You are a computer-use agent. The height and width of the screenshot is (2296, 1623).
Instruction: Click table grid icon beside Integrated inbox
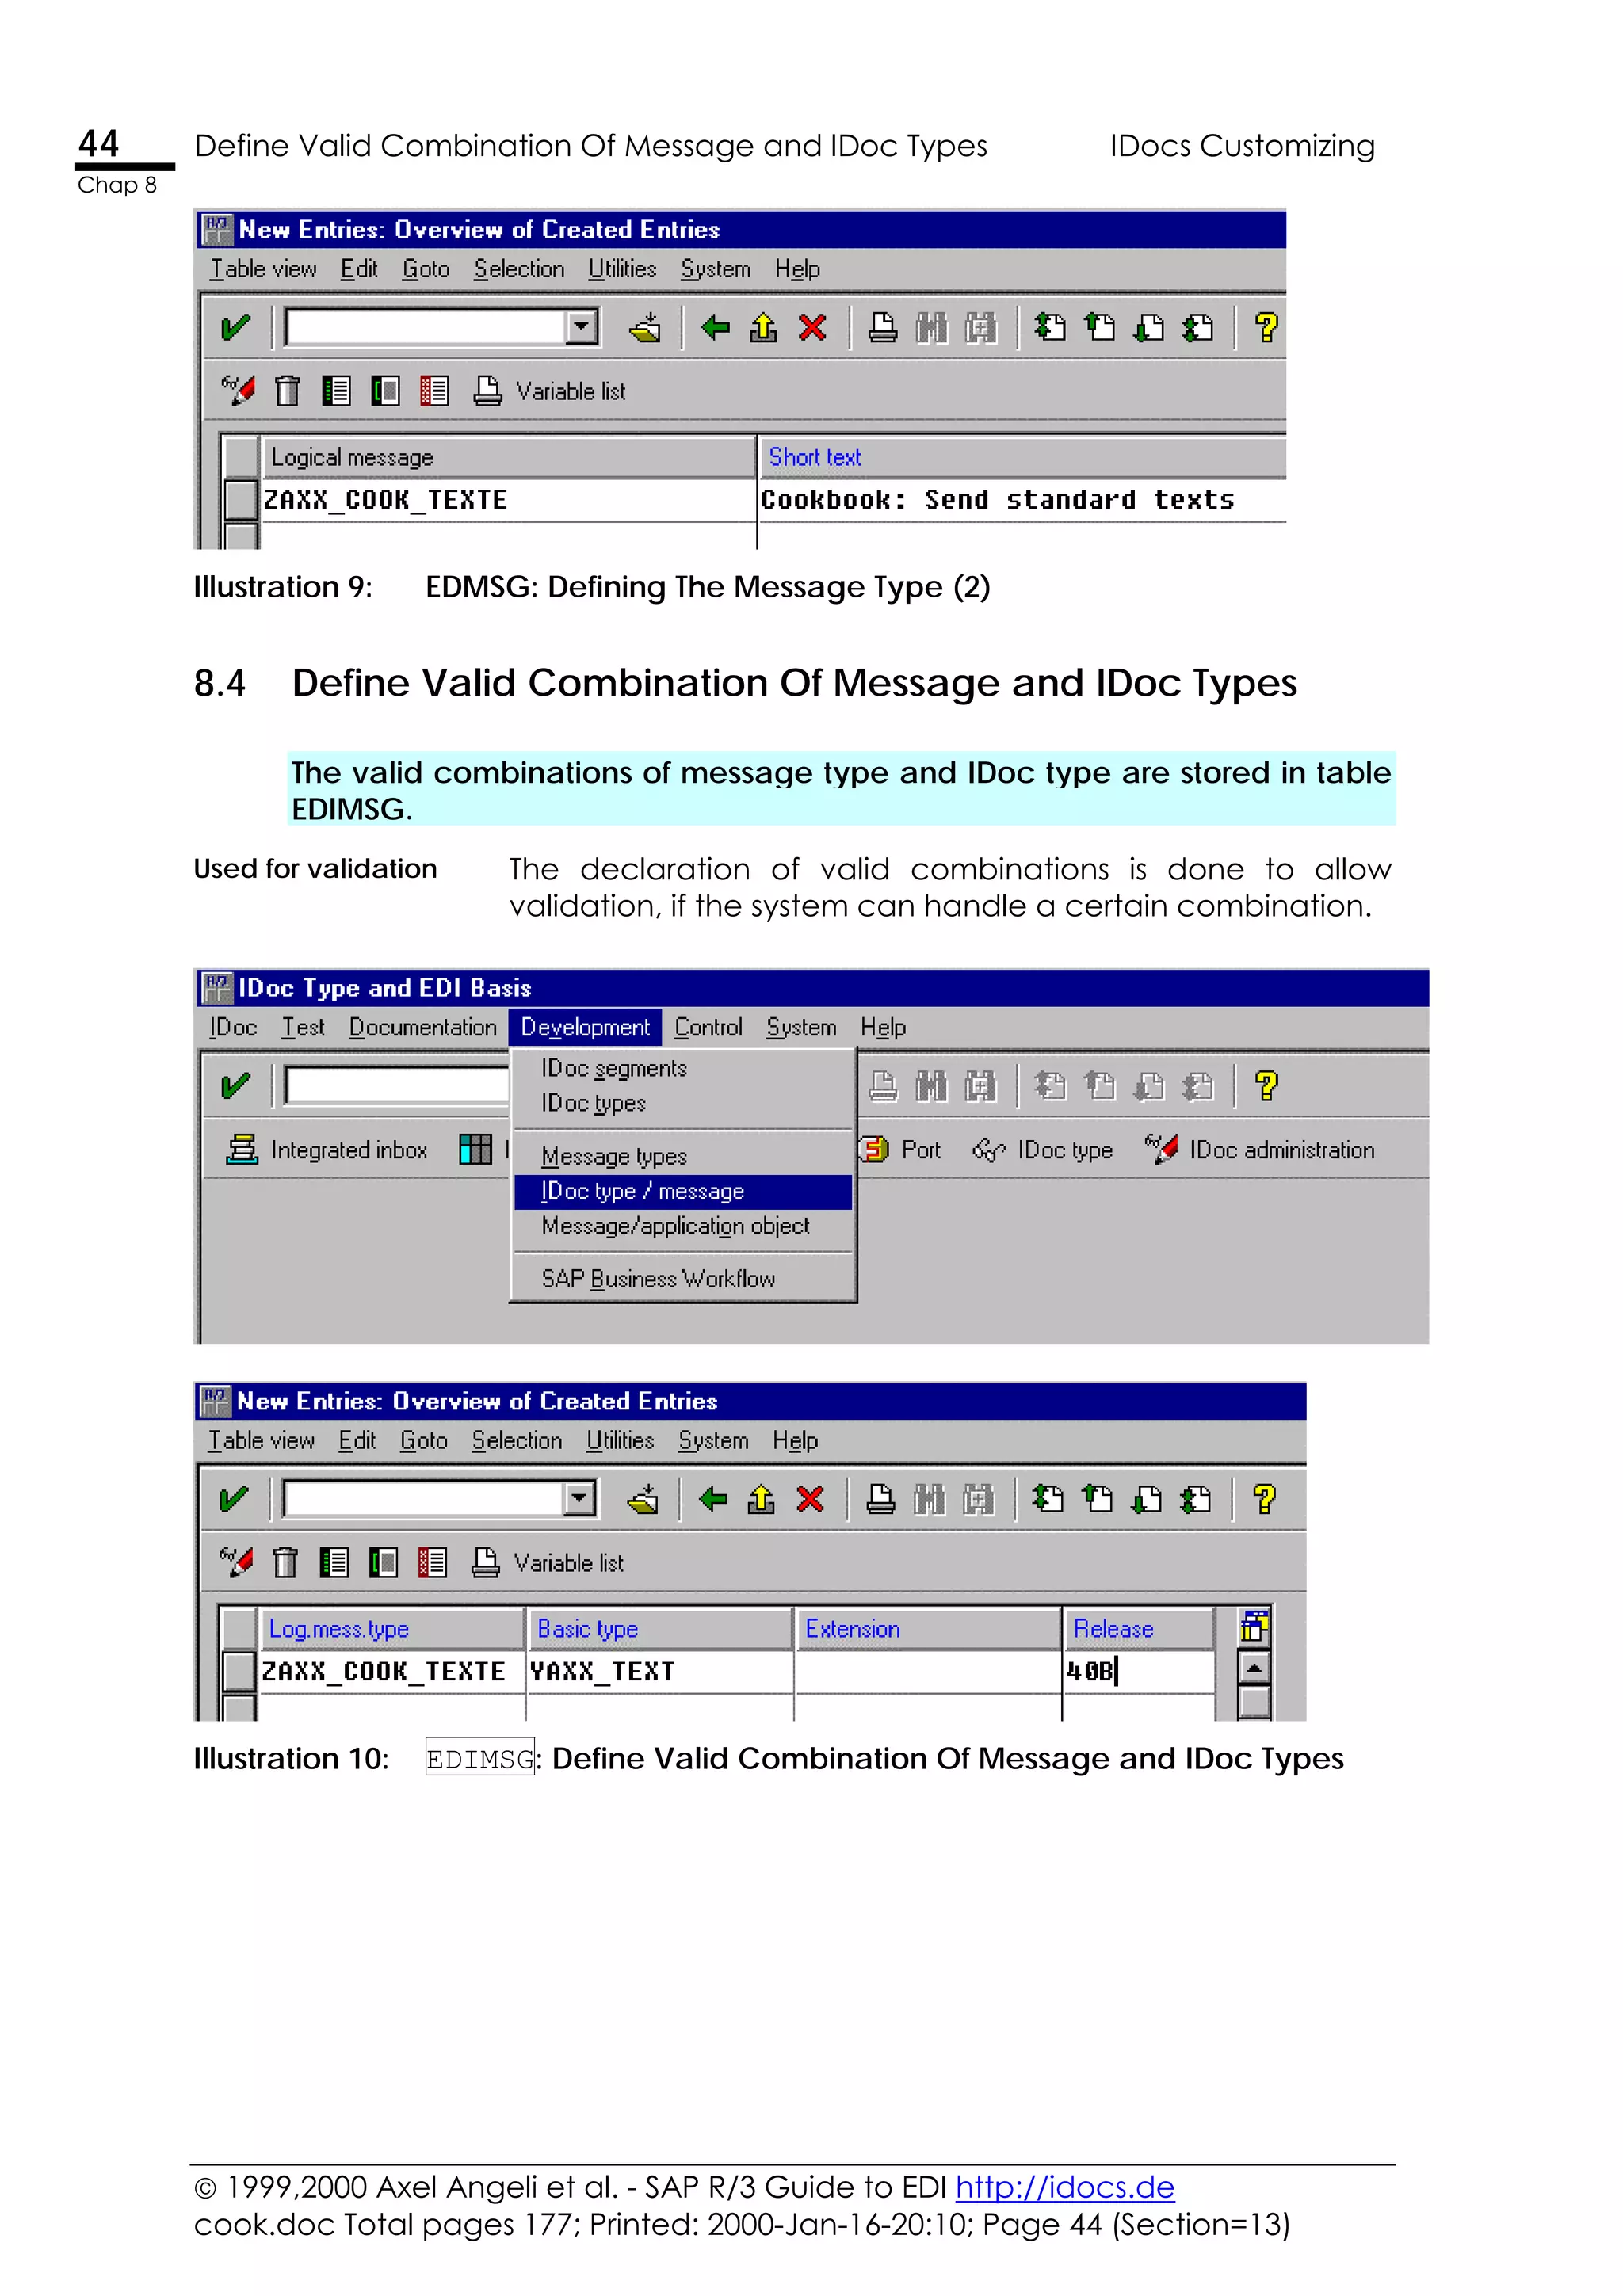coord(475,1150)
